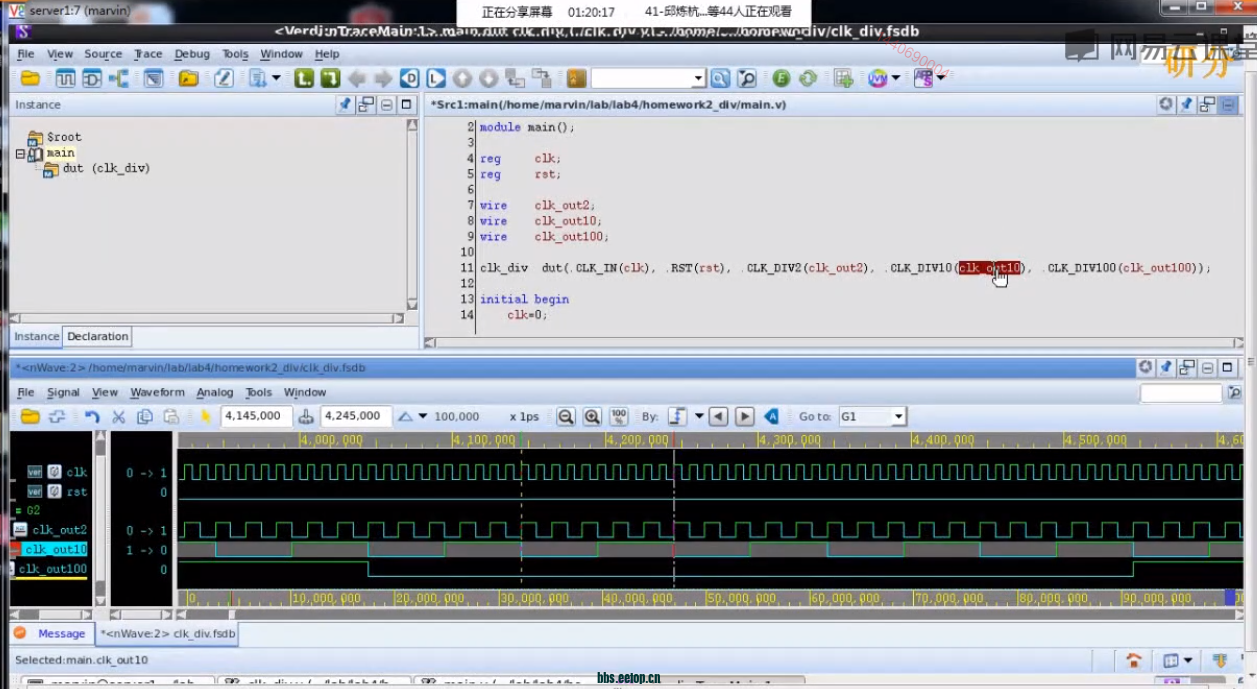Click the paste icon in nWave toolbar

point(171,416)
